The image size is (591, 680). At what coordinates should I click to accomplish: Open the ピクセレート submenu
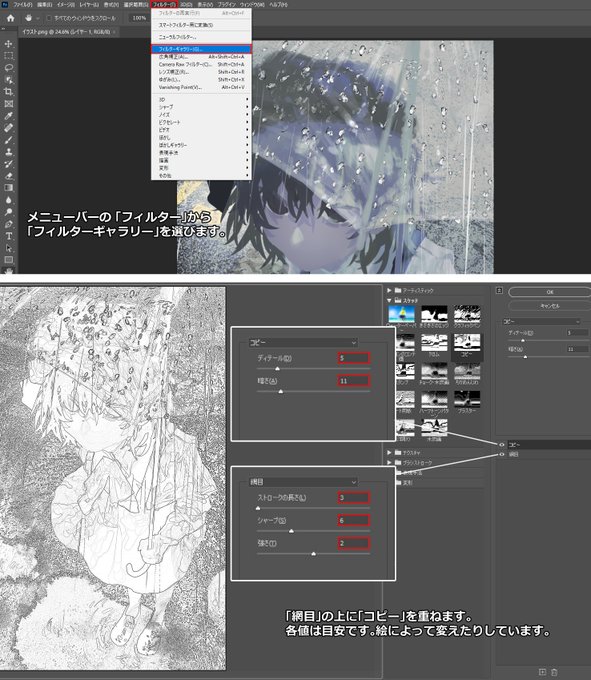[x=201, y=122]
